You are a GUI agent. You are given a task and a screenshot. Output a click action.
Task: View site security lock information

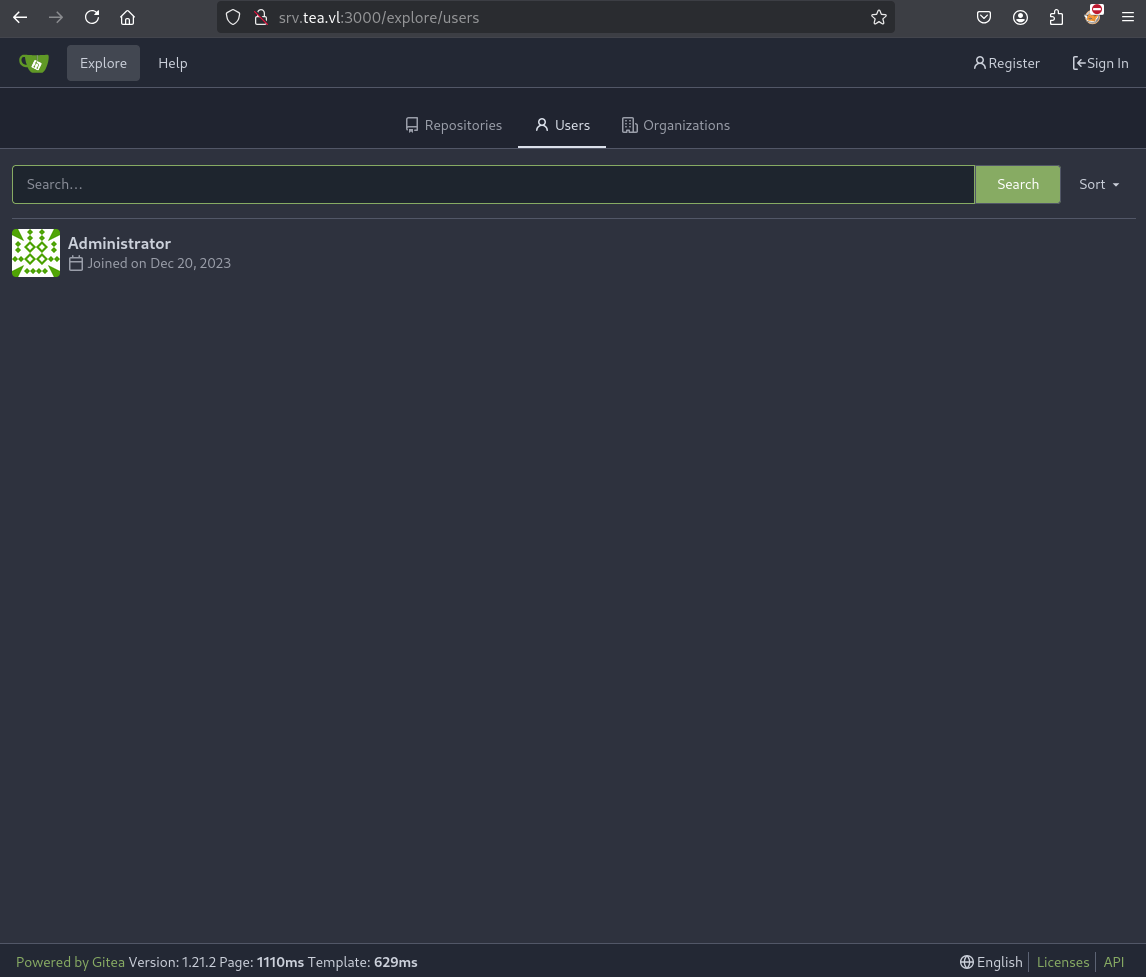tap(261, 18)
